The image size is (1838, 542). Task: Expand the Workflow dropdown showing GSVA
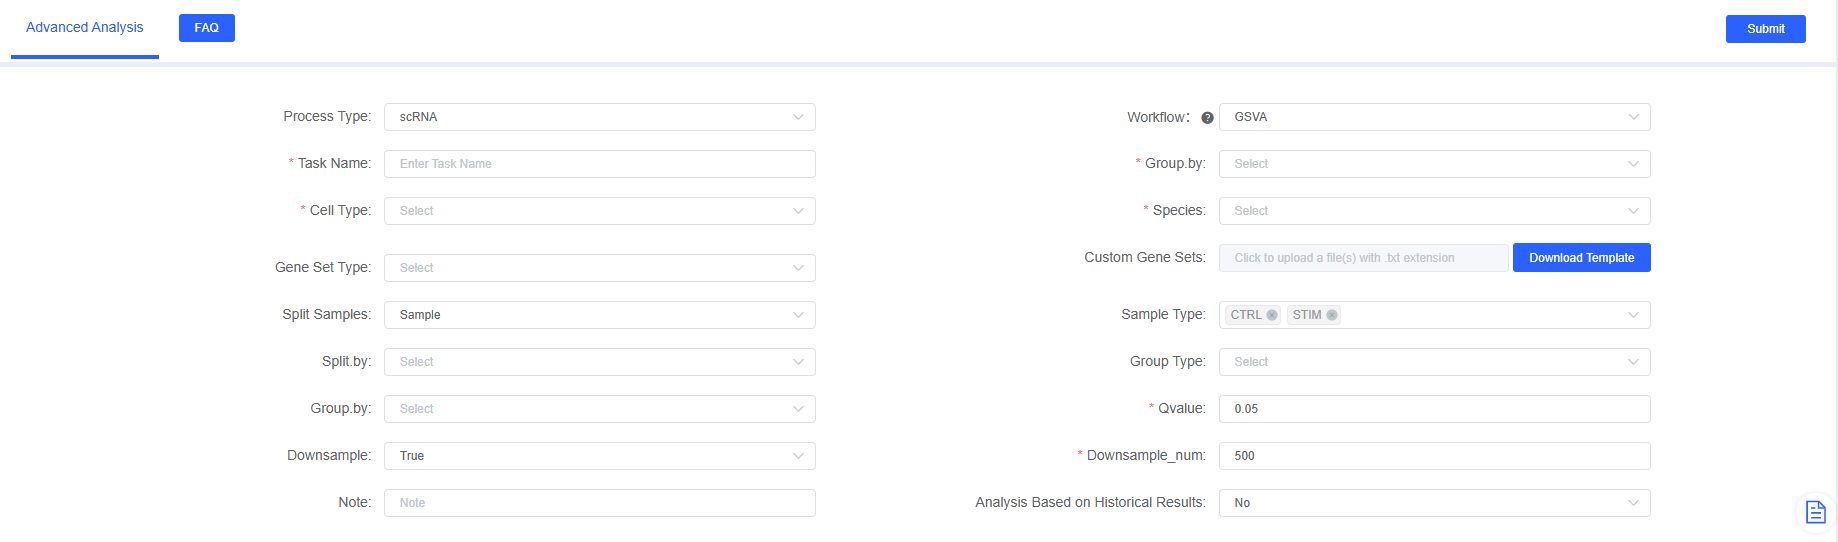pos(1433,117)
